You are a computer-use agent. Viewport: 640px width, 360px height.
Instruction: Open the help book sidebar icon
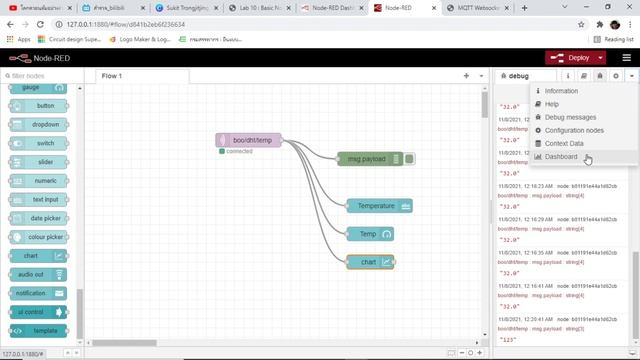tap(584, 76)
